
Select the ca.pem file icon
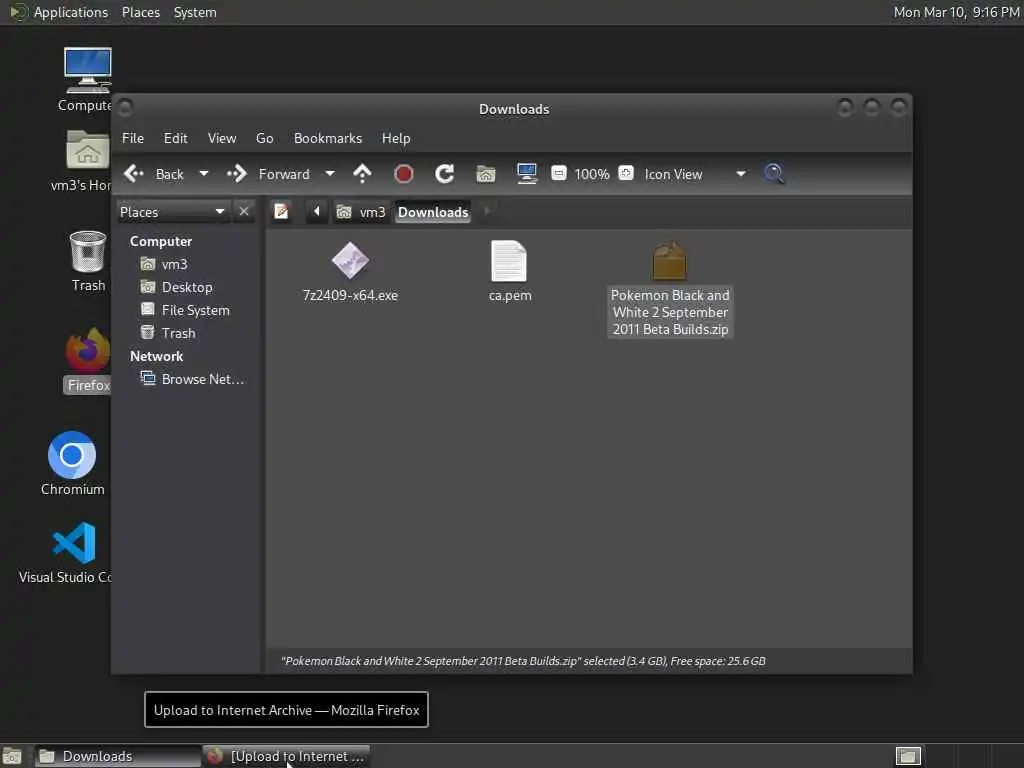(509, 261)
